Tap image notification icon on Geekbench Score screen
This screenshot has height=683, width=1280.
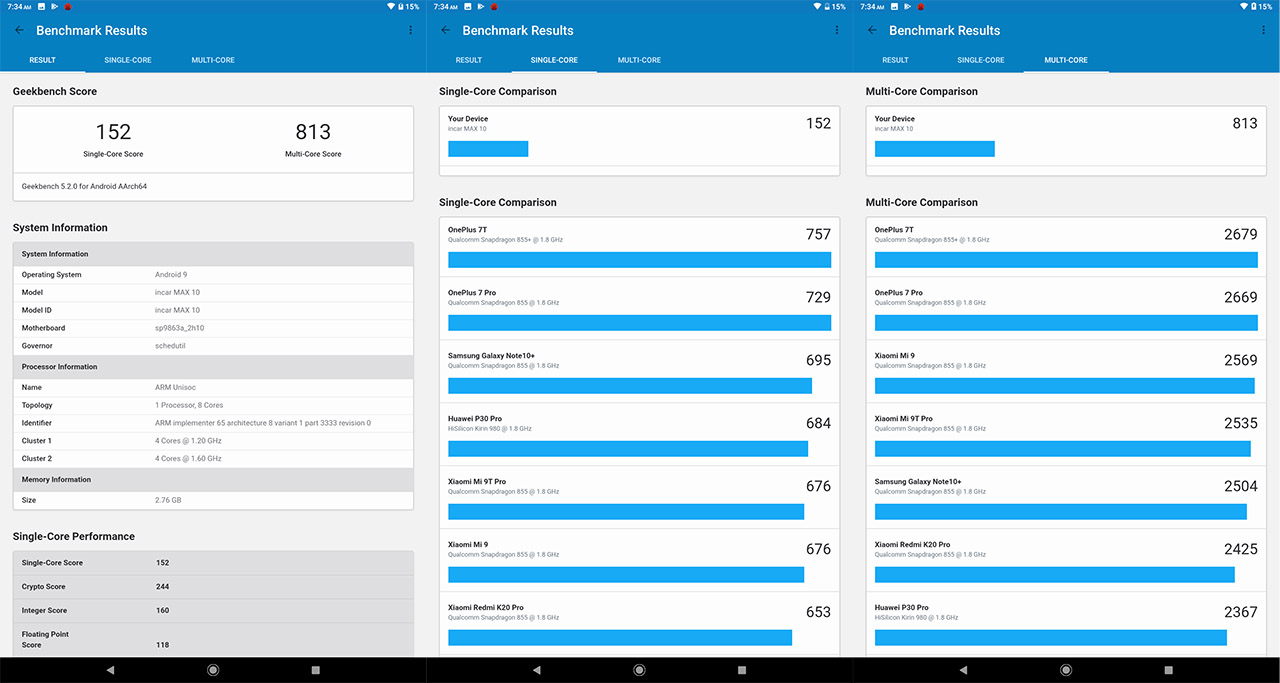coord(39,6)
